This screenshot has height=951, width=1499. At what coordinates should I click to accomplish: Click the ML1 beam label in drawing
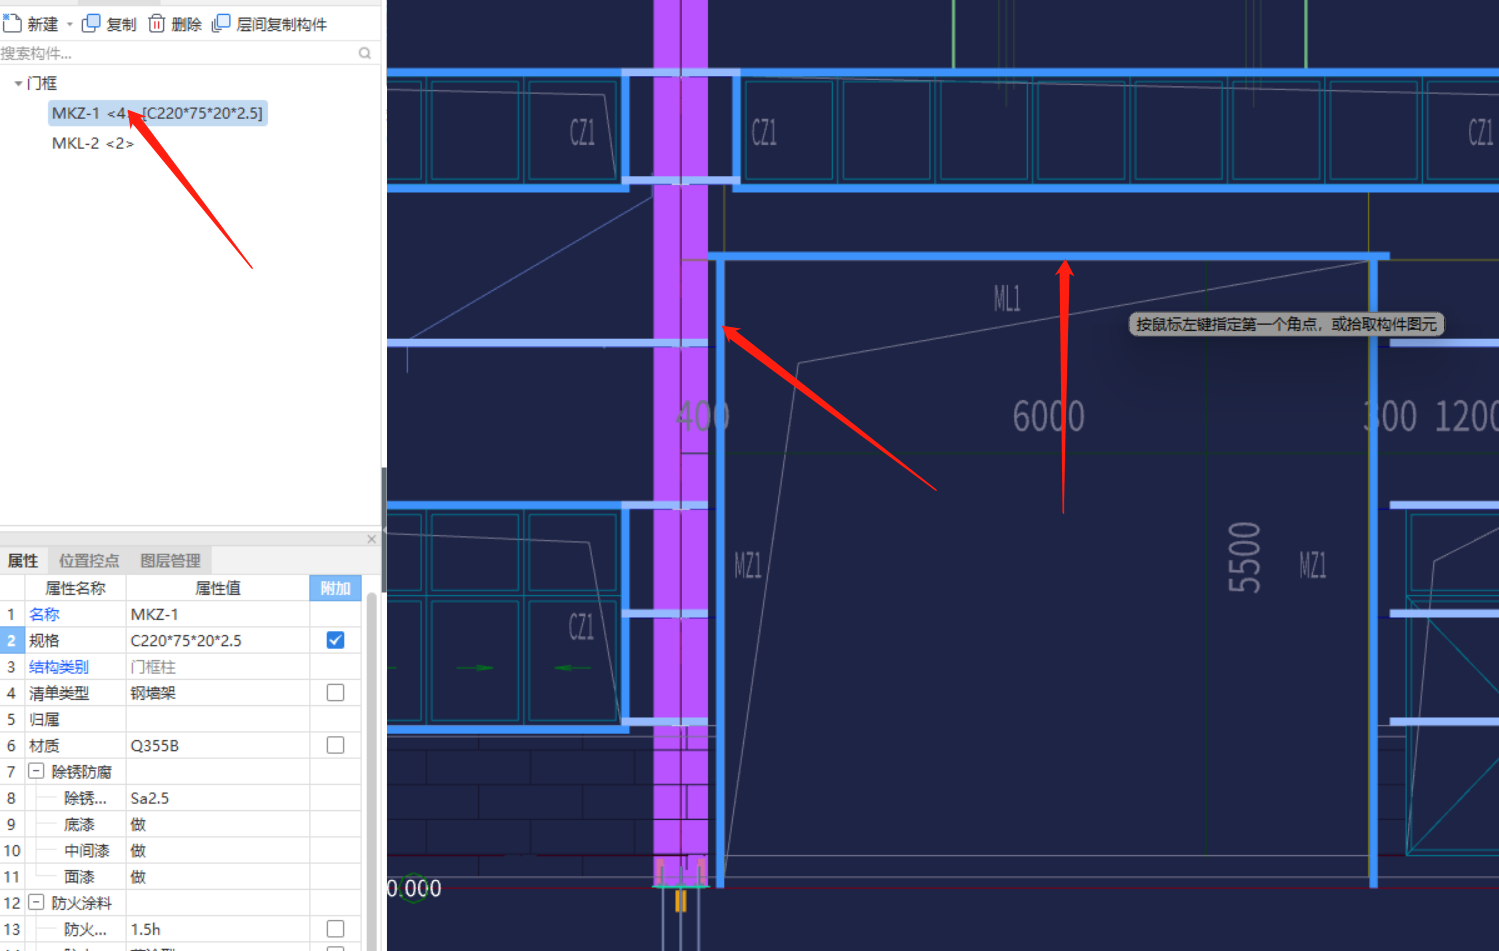tap(1007, 298)
